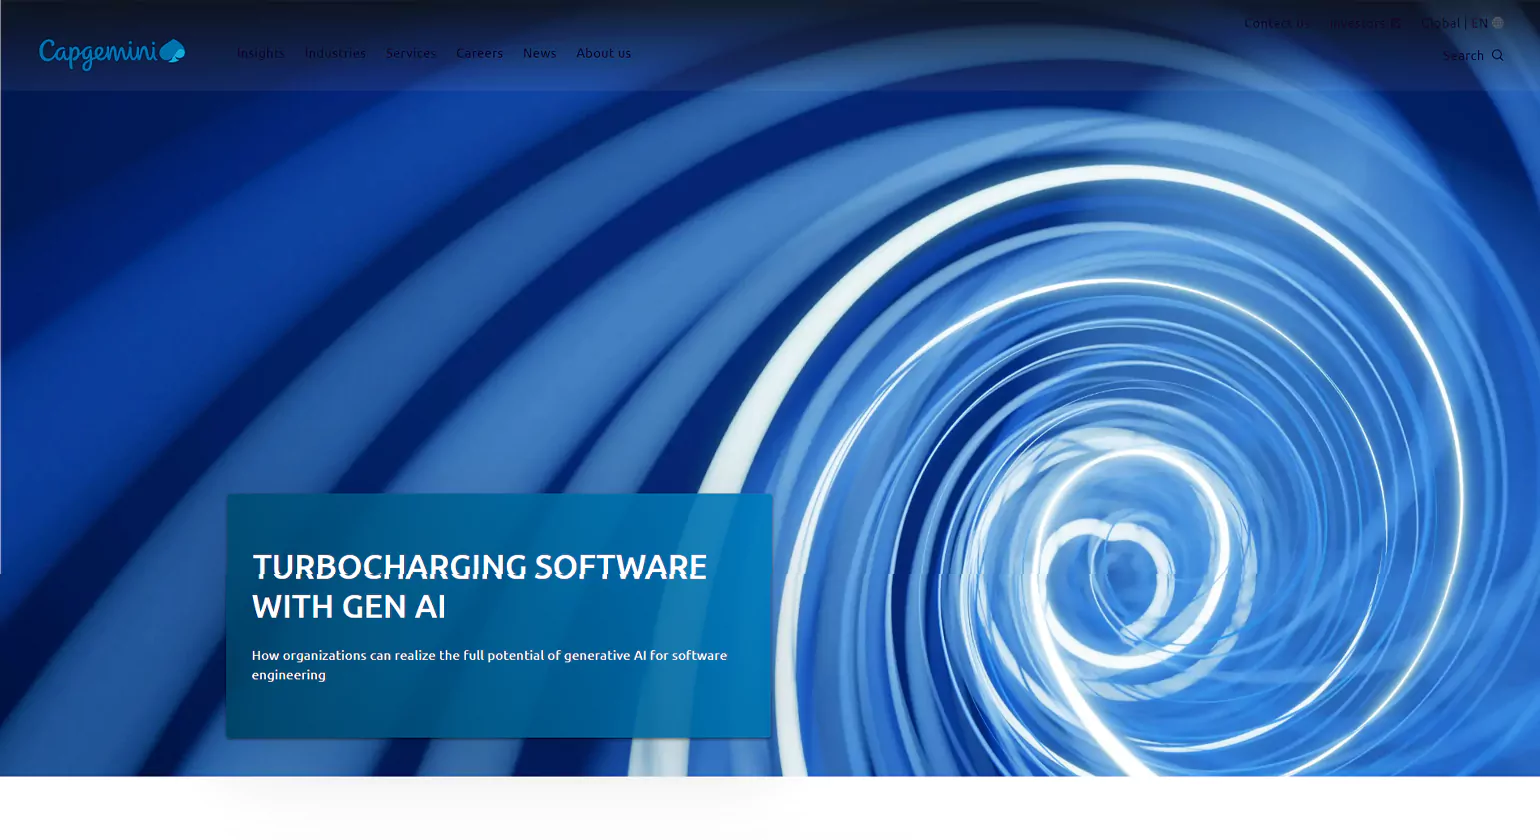Click the Contact us link
1540x840 pixels.
[1275, 23]
